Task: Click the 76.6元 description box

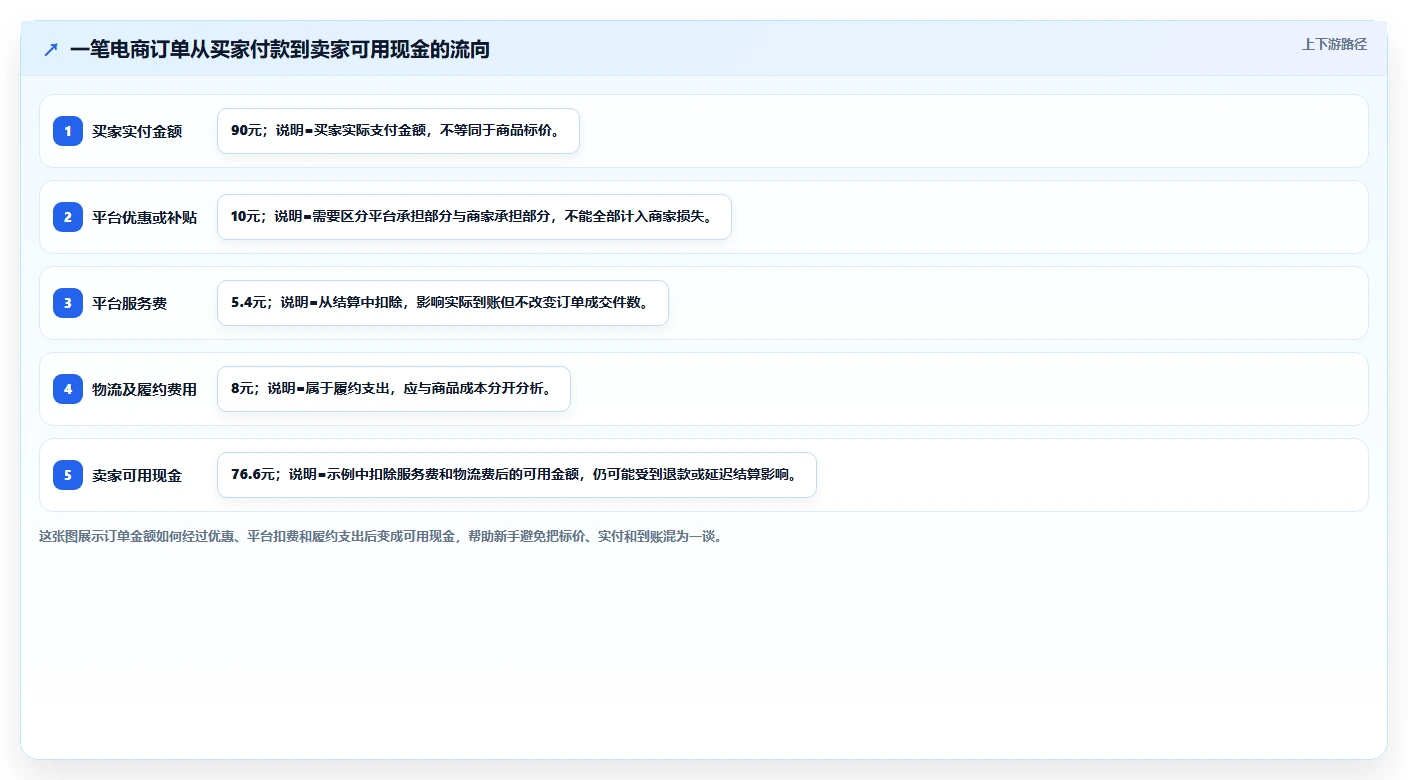Action: [x=516, y=475]
